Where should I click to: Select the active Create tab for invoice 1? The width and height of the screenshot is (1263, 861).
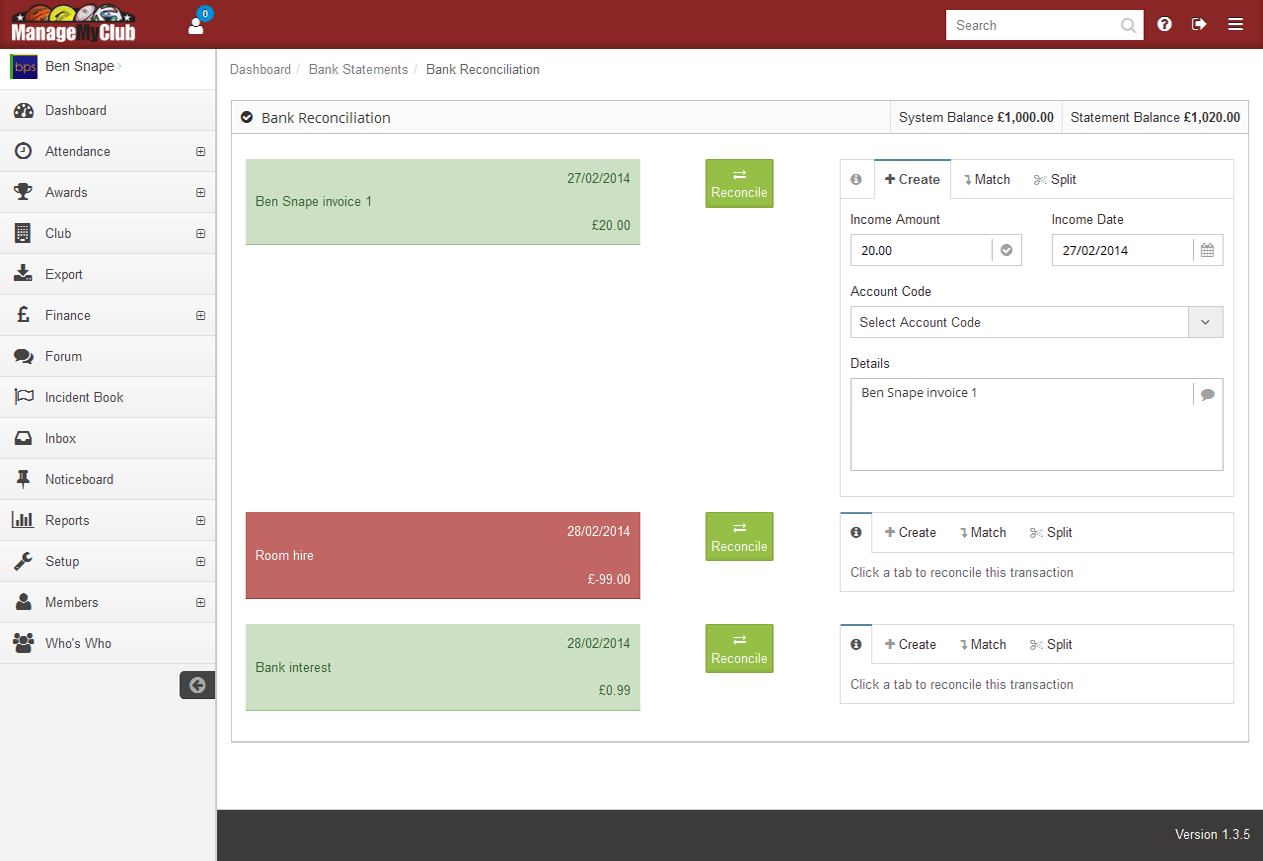pyautogui.click(x=912, y=180)
